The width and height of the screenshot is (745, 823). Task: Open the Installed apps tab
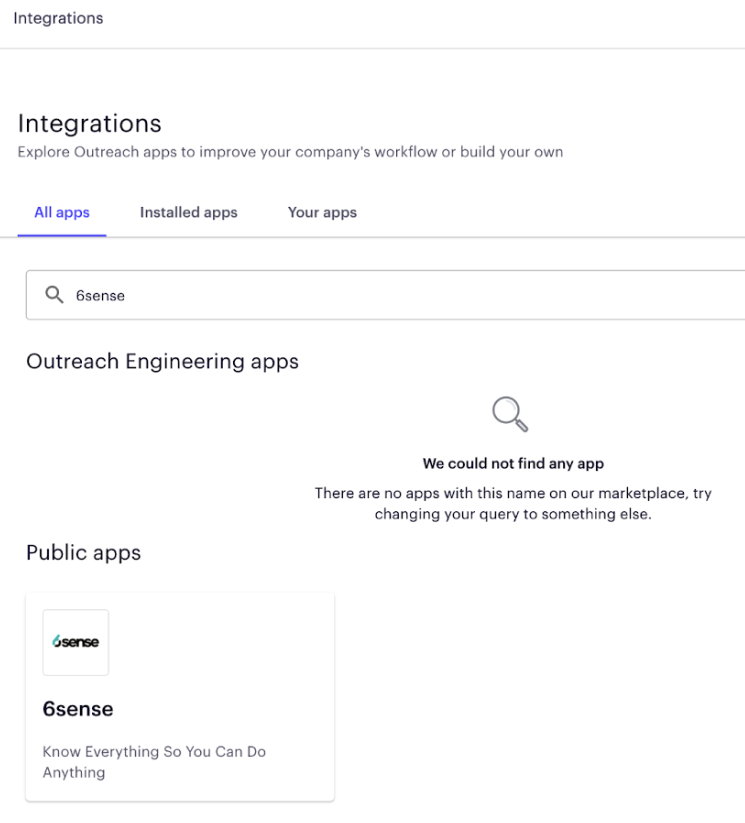click(x=188, y=213)
